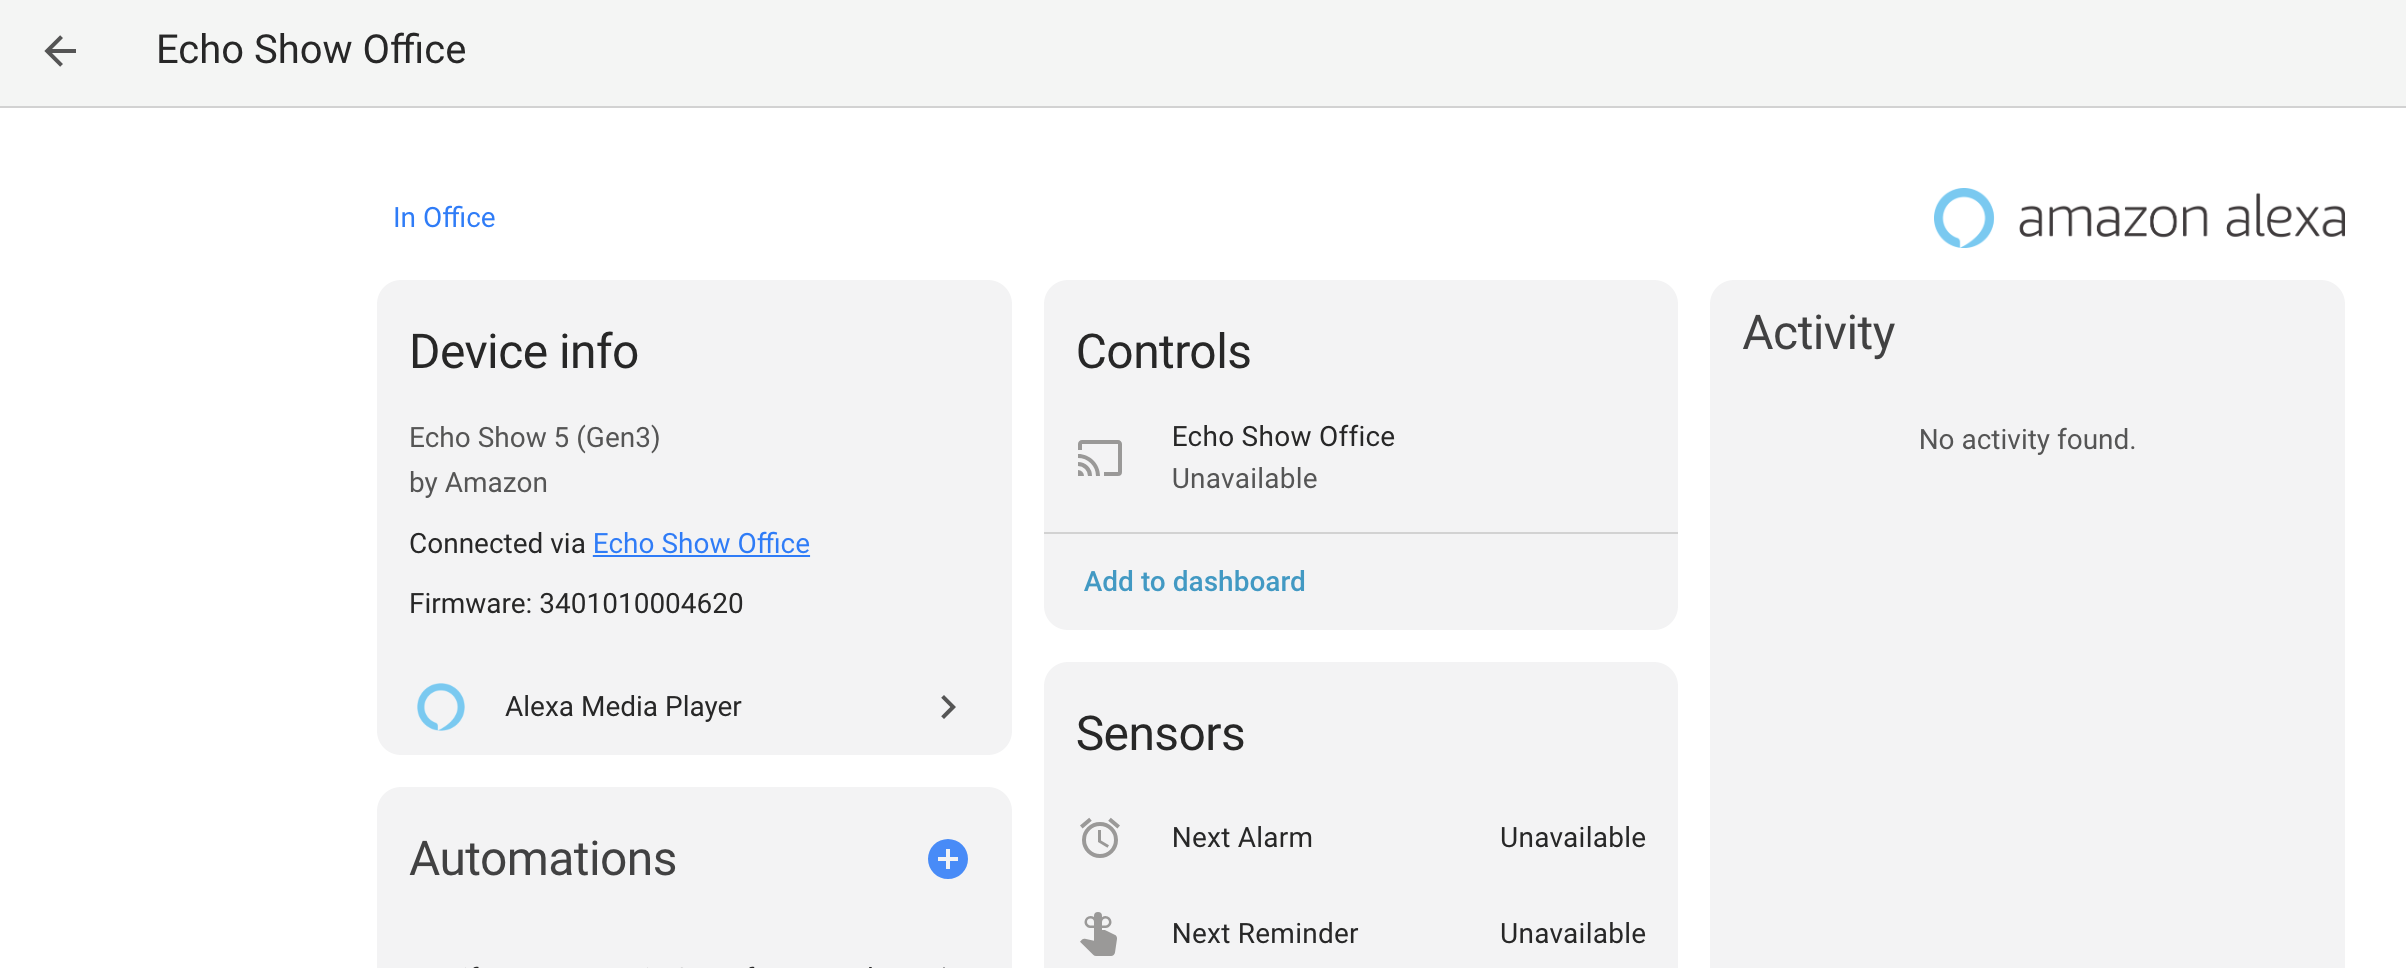
Task: Click the Next Reminder 'Unavailable' state
Action: tap(1572, 934)
